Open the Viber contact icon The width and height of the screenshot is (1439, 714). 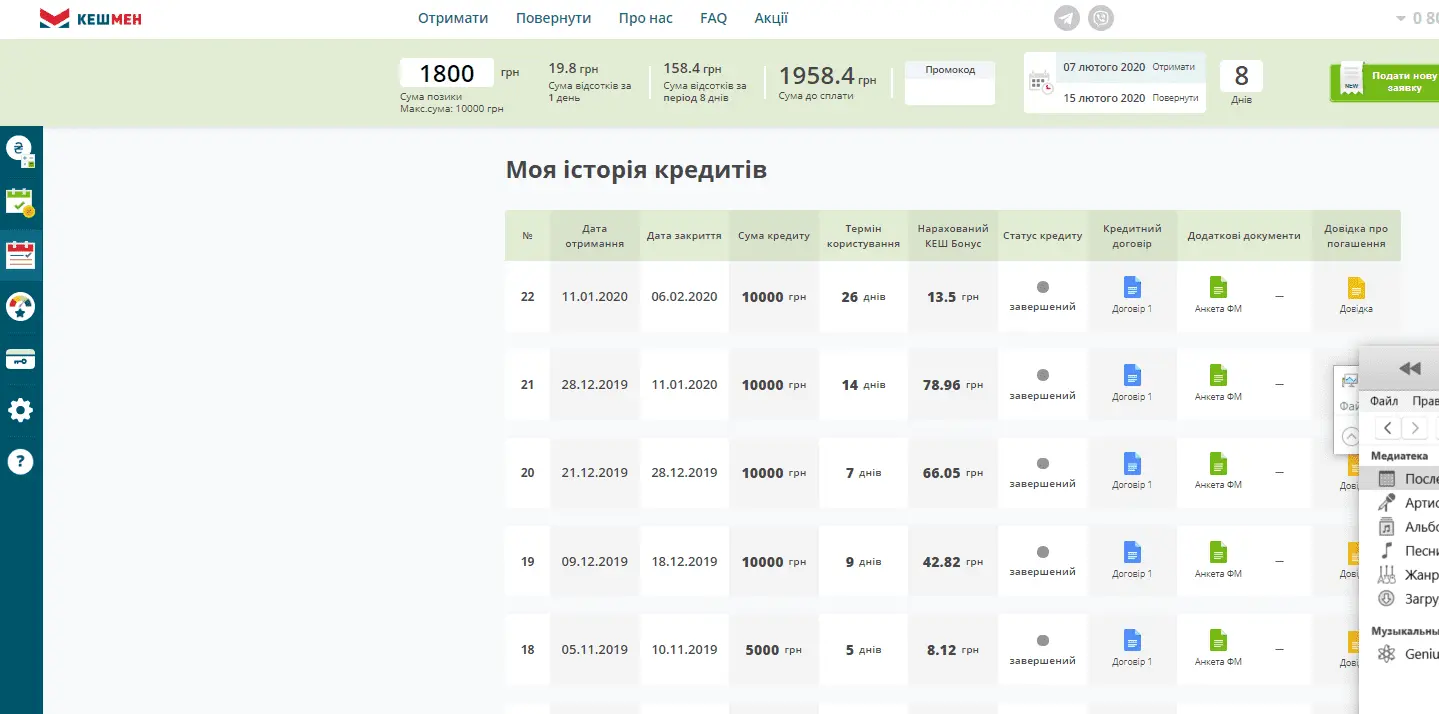tap(1101, 18)
